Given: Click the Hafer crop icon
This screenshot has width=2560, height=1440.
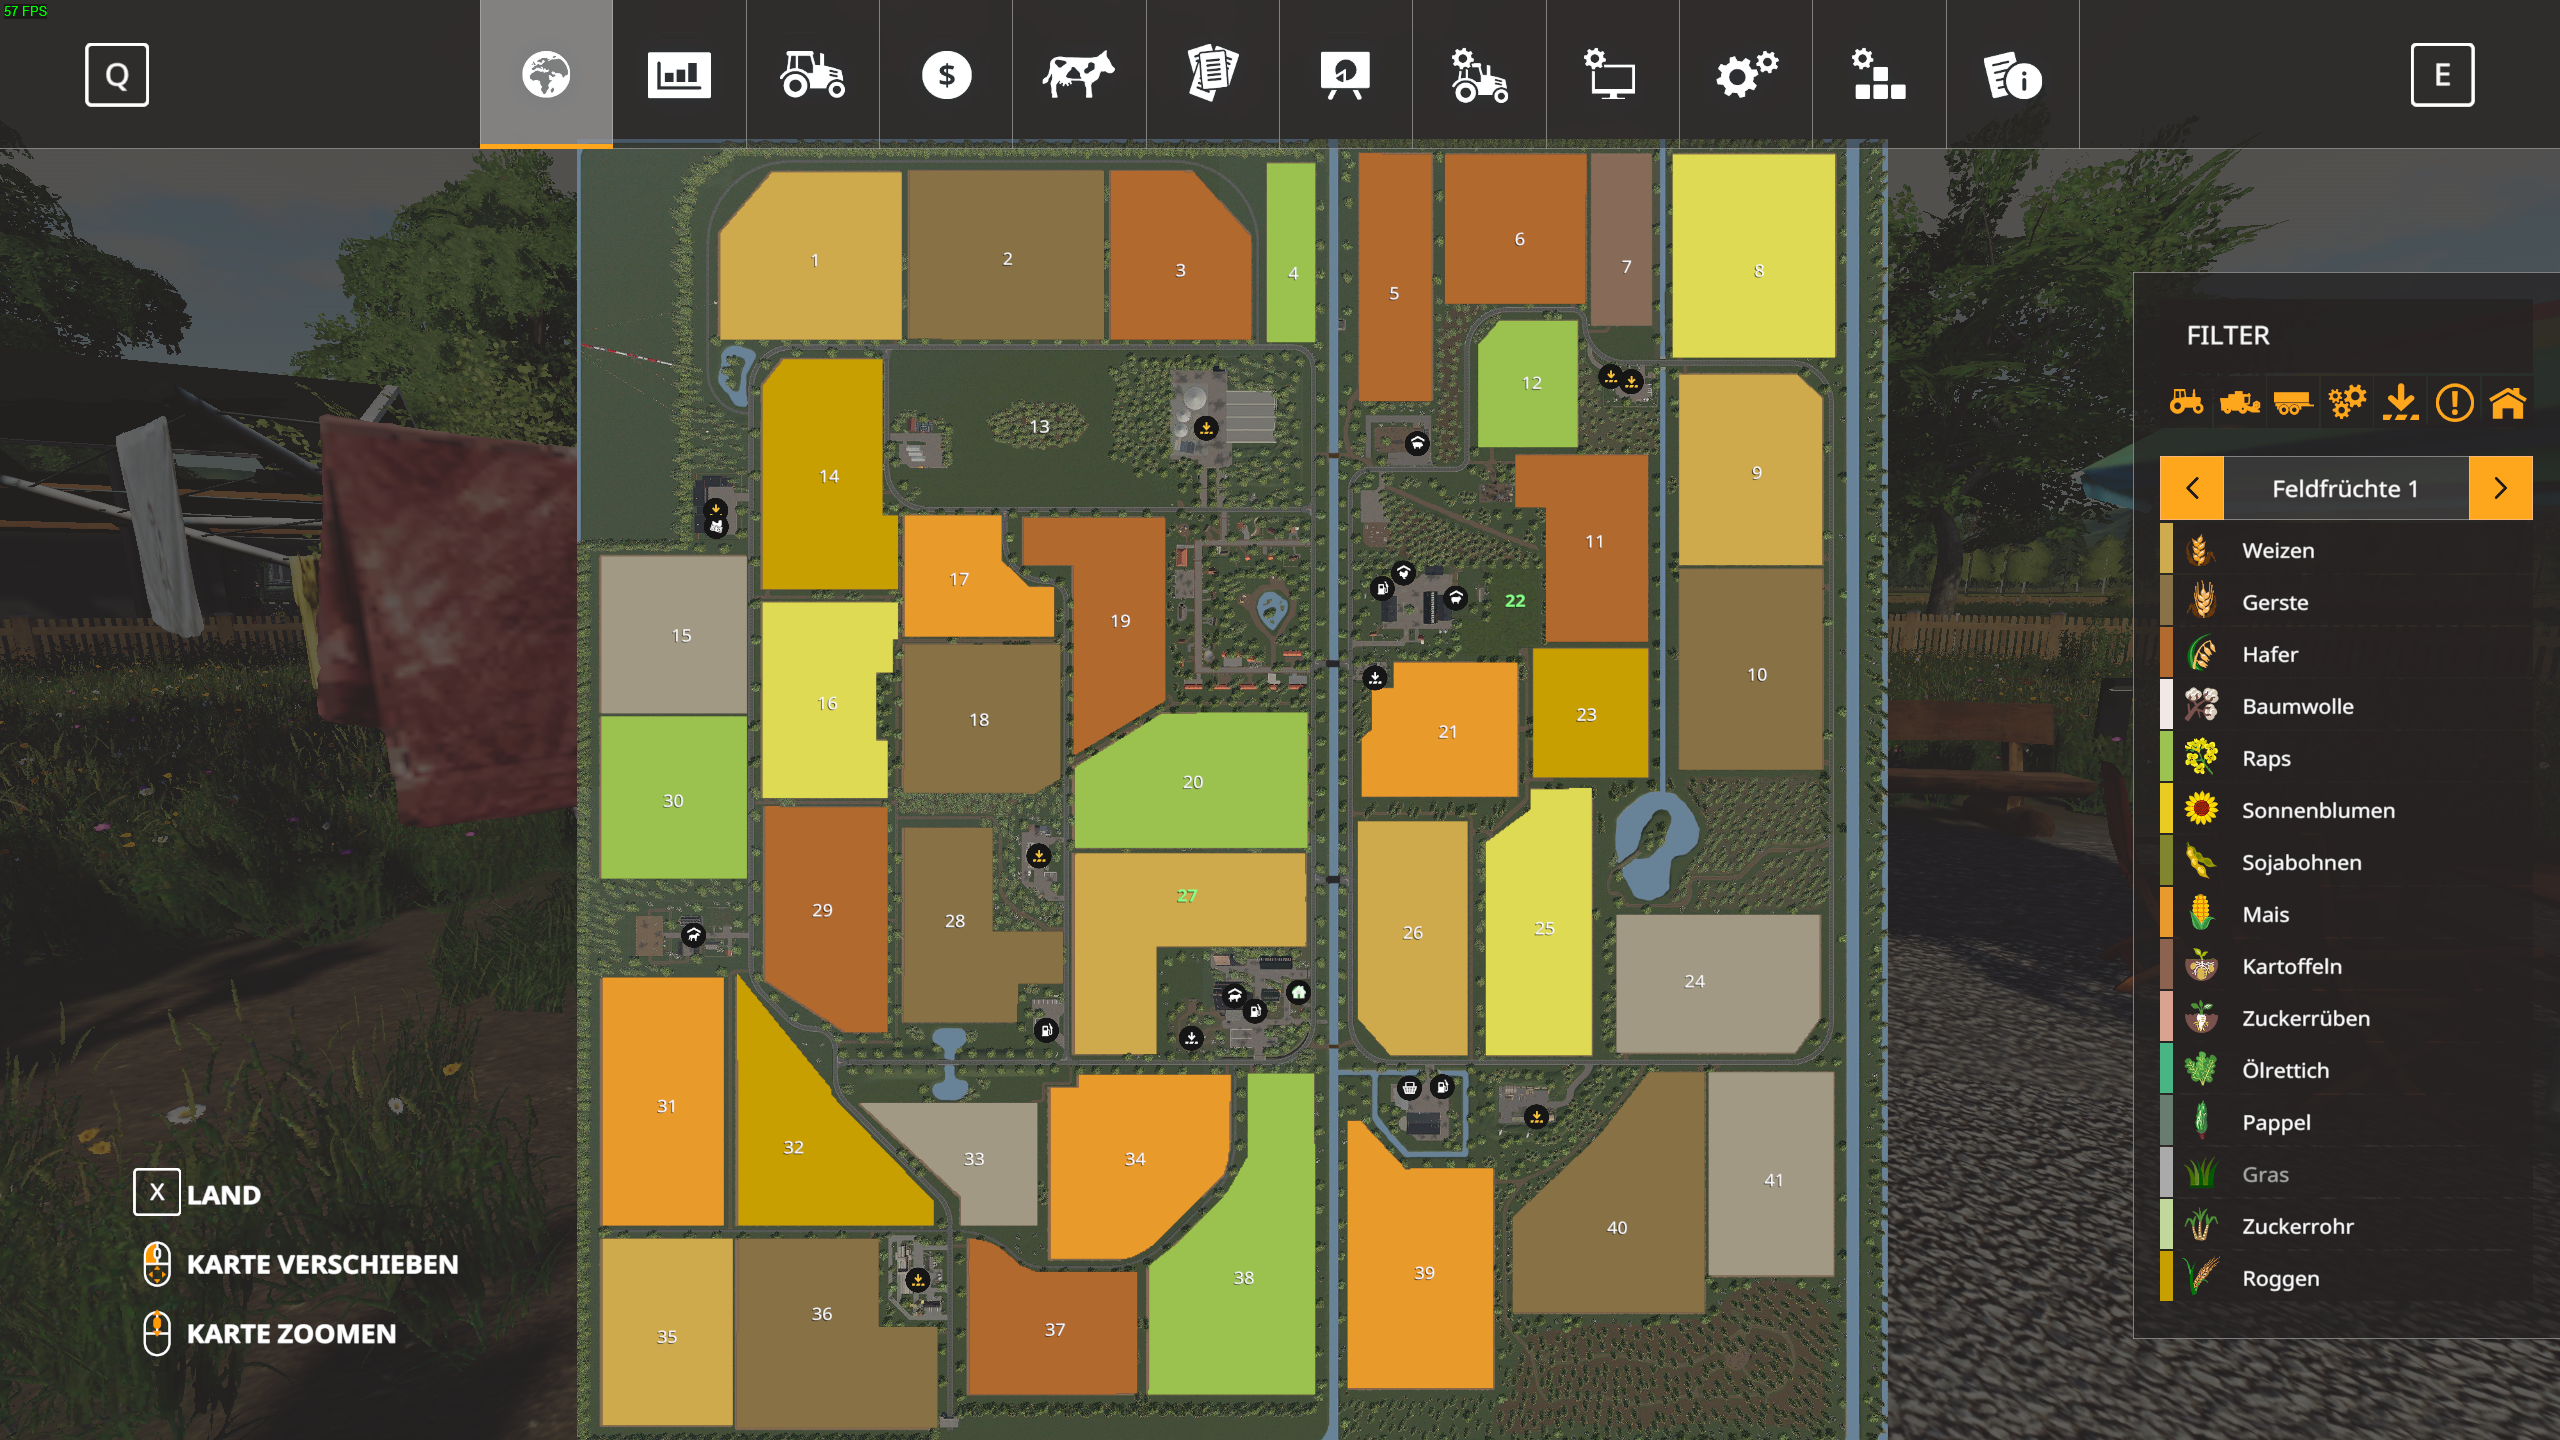Looking at the screenshot, I should [x=2201, y=654].
